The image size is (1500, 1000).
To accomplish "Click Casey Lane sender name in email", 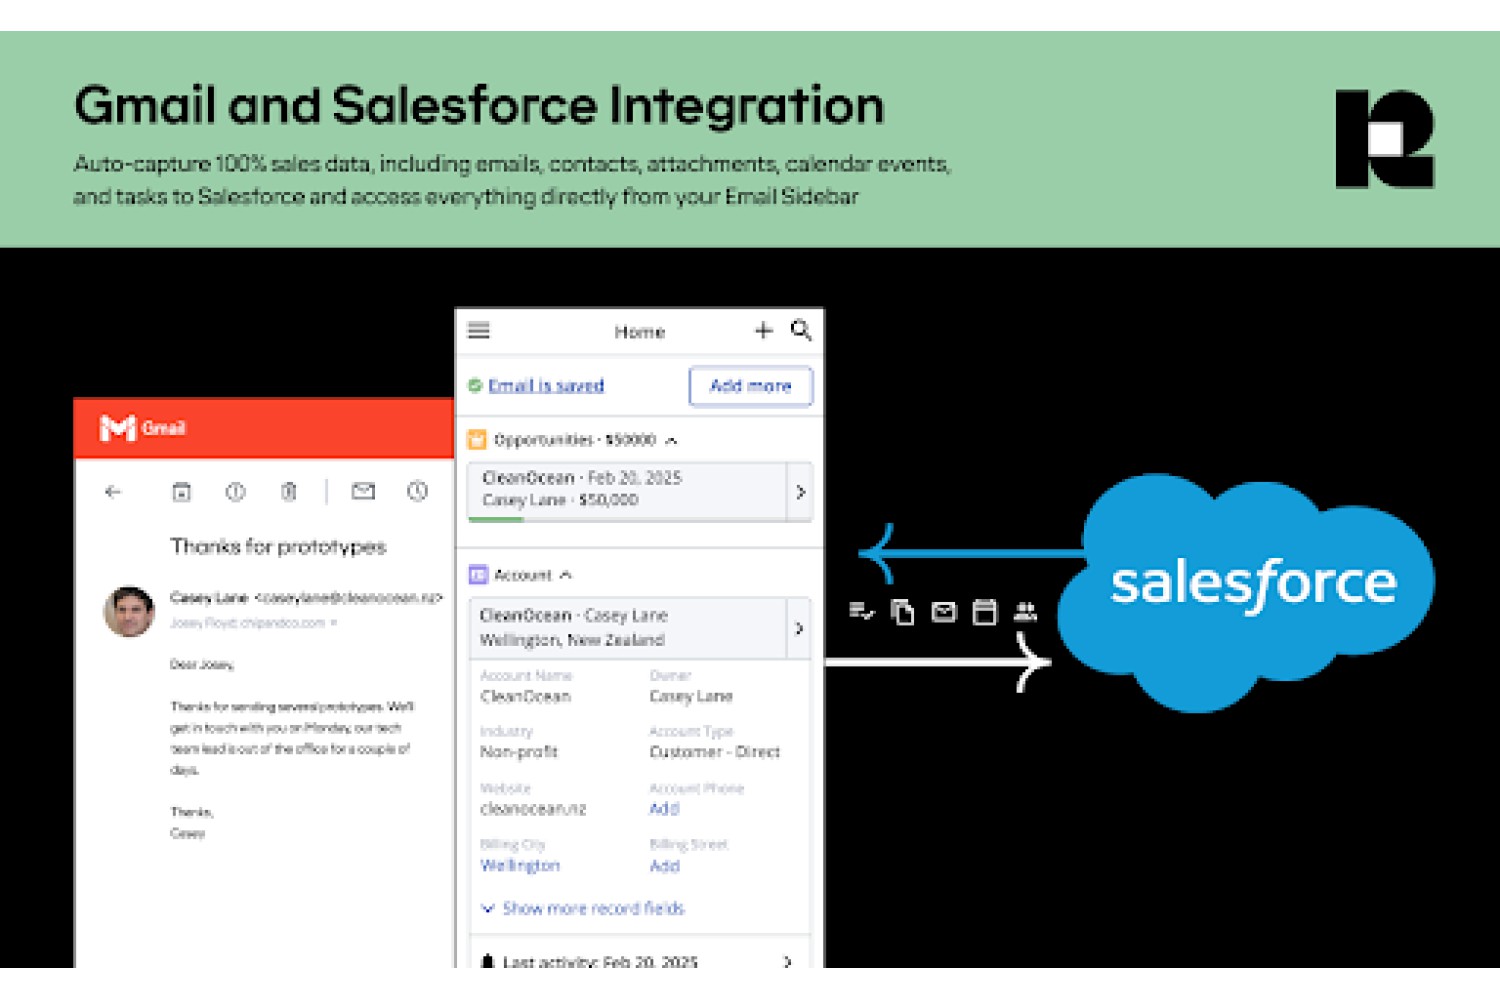I will (x=209, y=597).
